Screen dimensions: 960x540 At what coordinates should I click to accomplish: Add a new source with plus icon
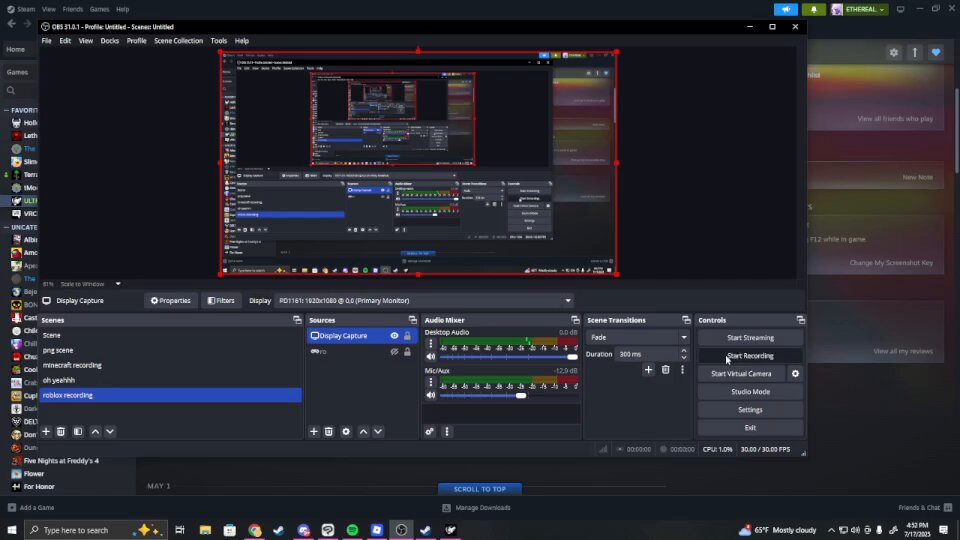point(313,432)
